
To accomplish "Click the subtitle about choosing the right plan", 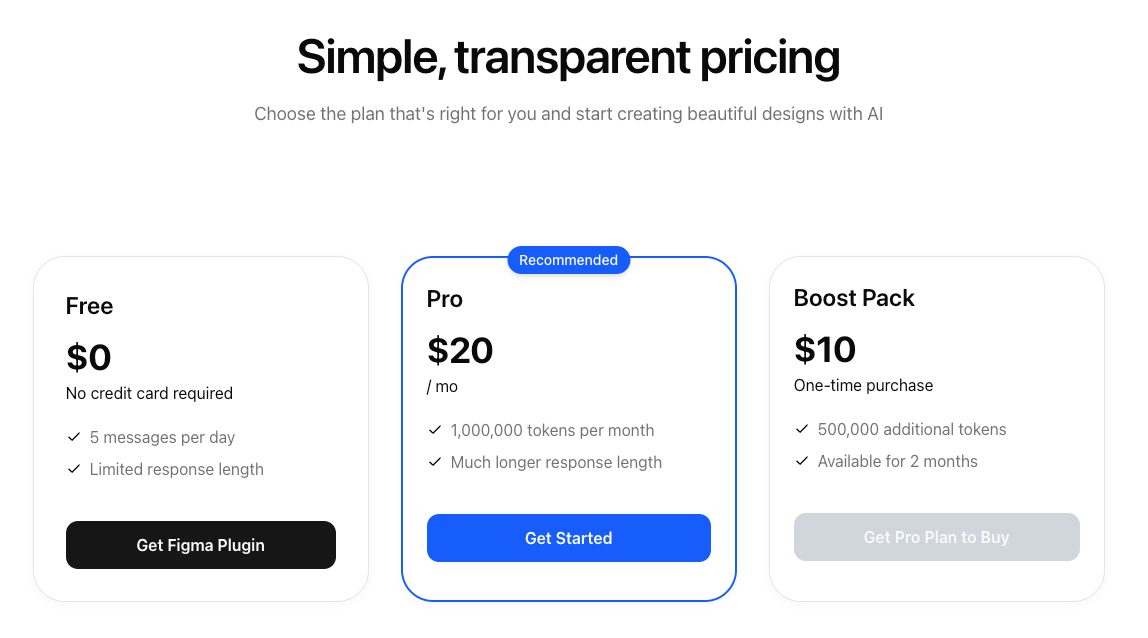I will (x=568, y=114).
